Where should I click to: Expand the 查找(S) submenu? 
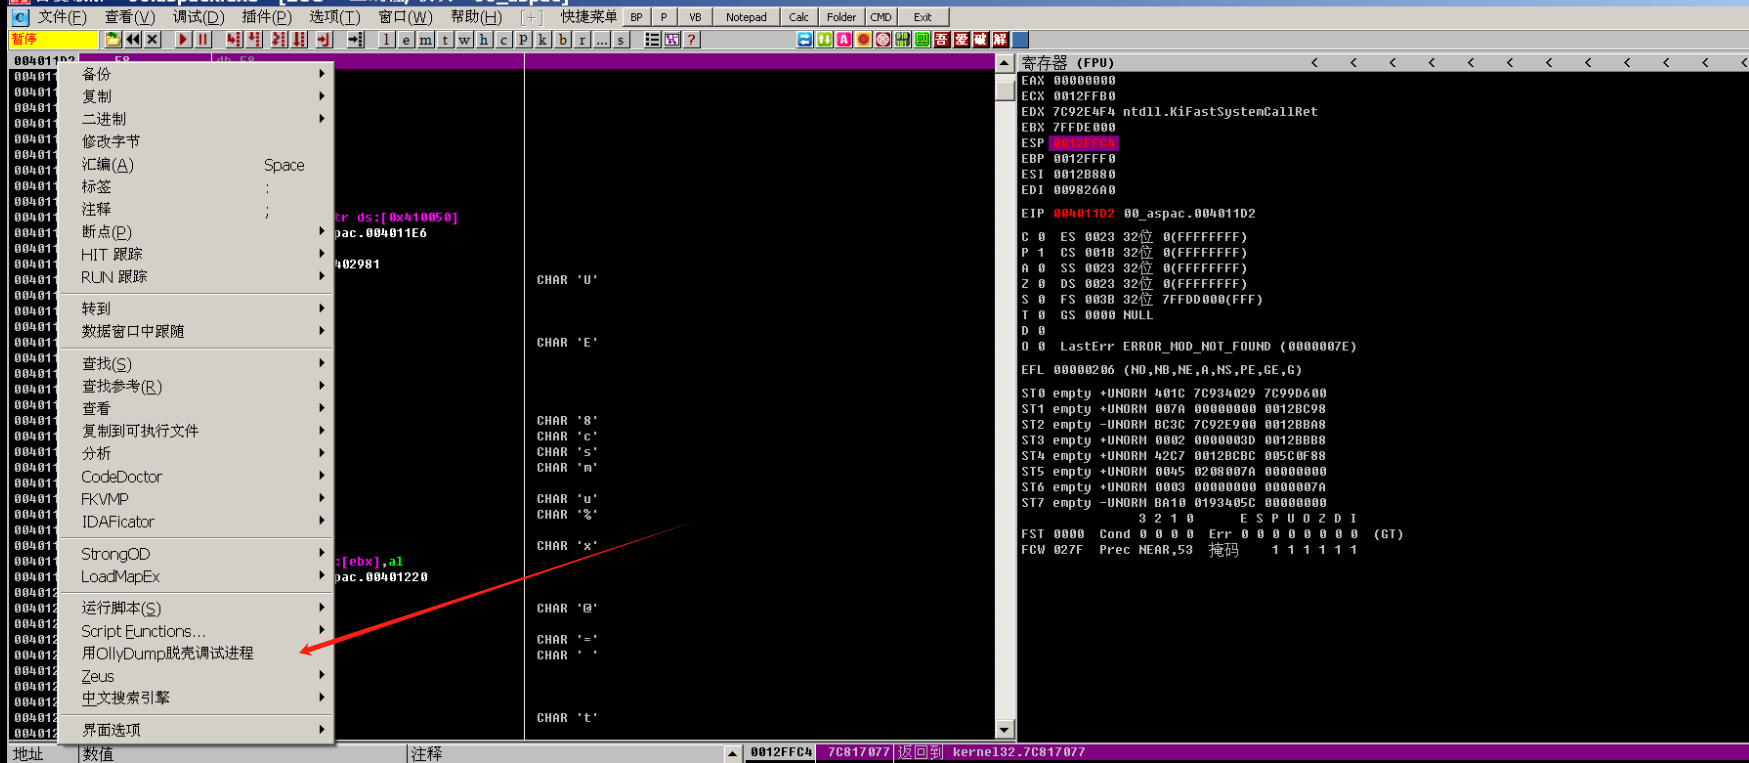[196, 364]
